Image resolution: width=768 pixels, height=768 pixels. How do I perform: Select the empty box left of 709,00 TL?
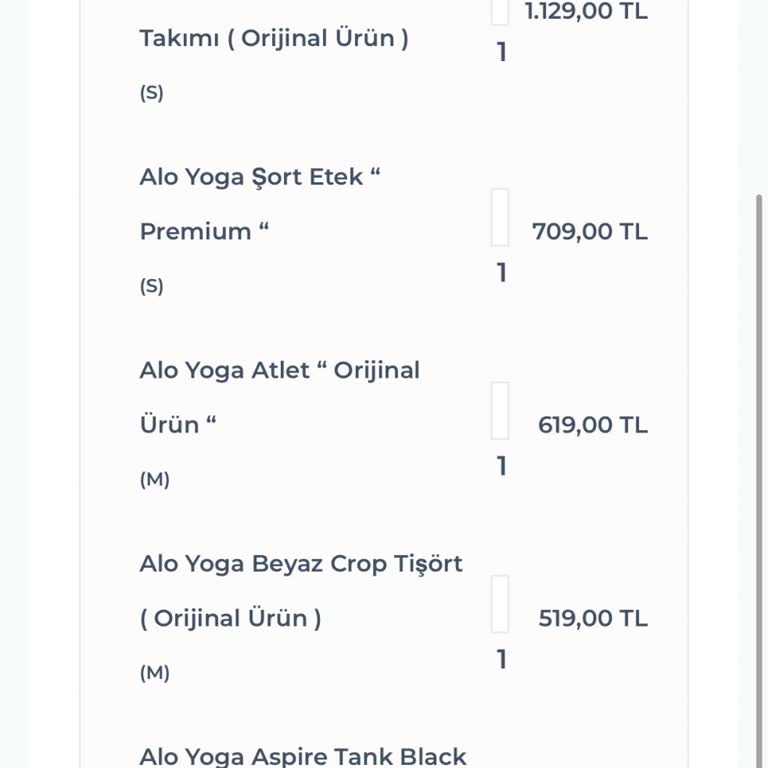click(x=500, y=218)
